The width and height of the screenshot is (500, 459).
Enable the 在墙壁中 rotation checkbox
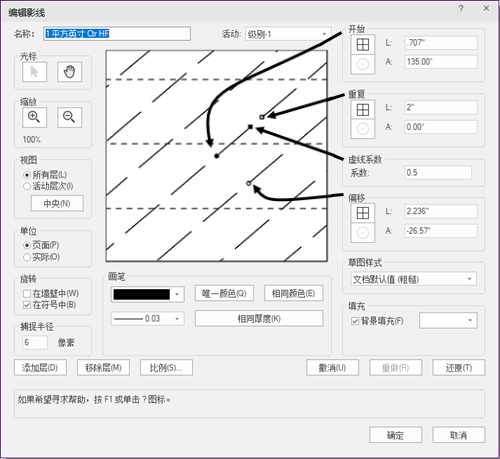27,294
